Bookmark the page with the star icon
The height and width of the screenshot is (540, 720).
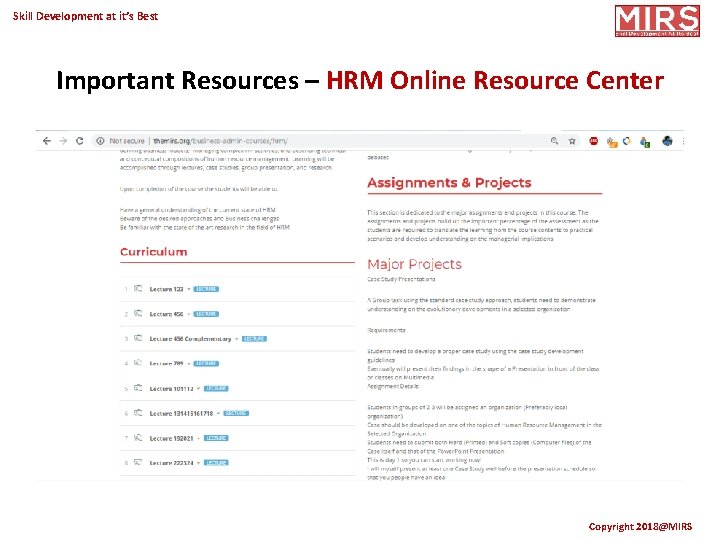572,141
